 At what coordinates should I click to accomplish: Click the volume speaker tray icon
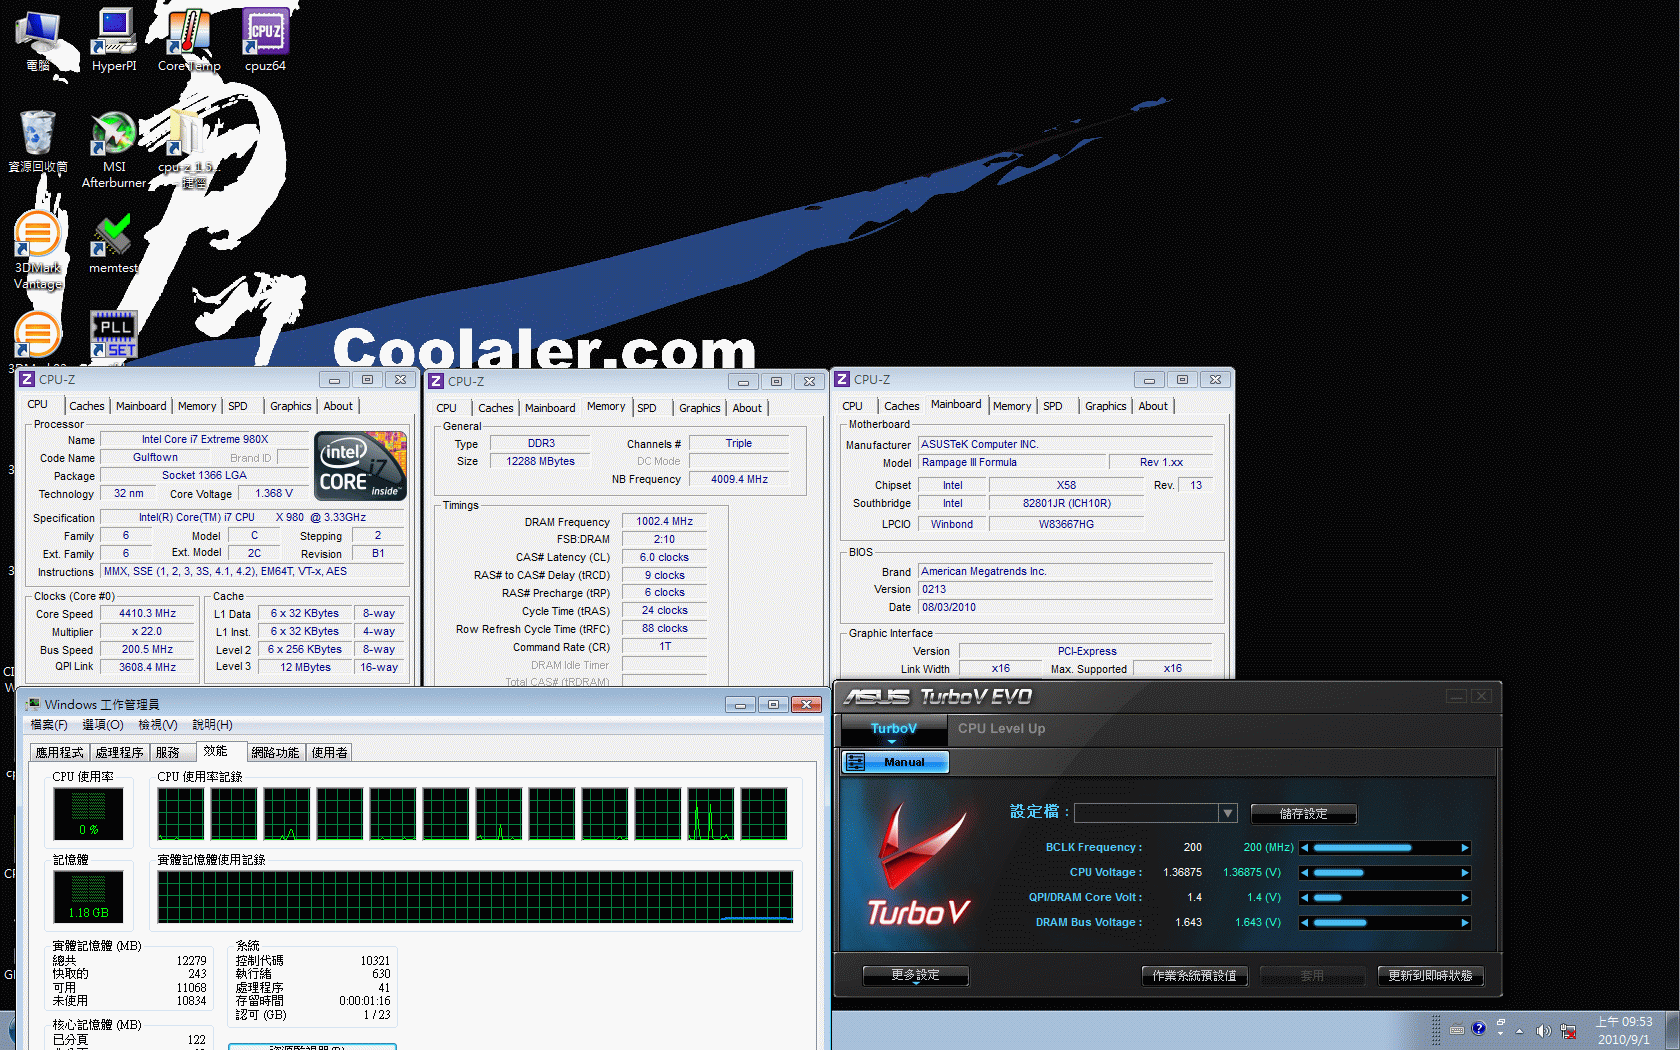coord(1543,1031)
